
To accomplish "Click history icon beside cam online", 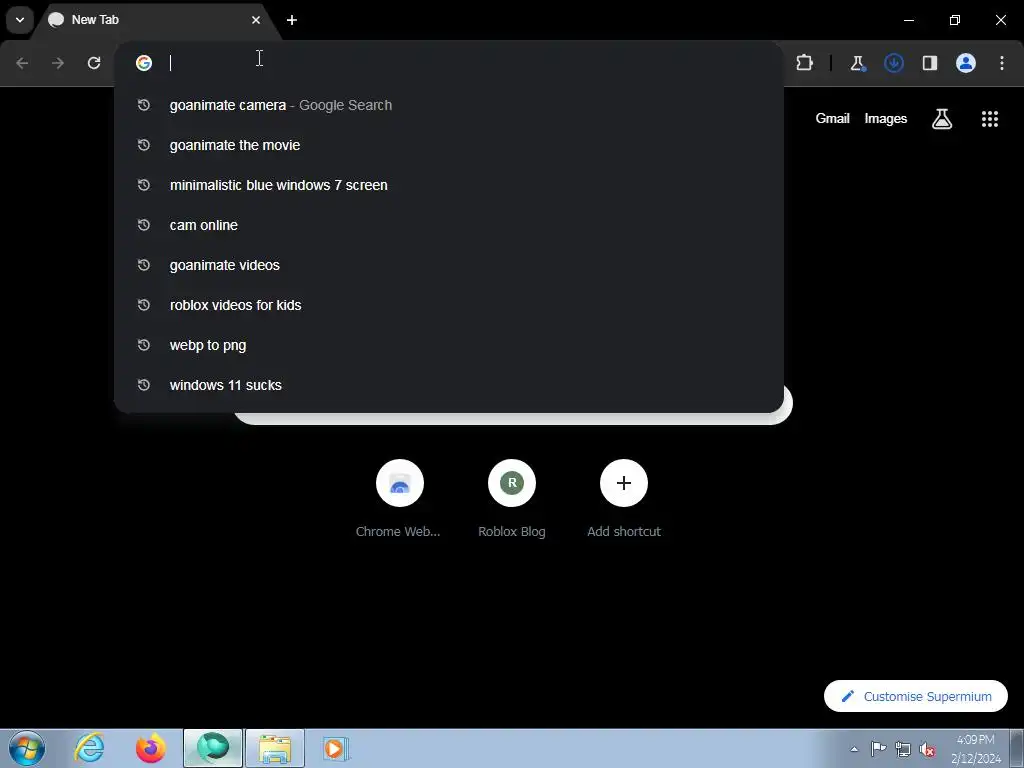I will pos(144,225).
